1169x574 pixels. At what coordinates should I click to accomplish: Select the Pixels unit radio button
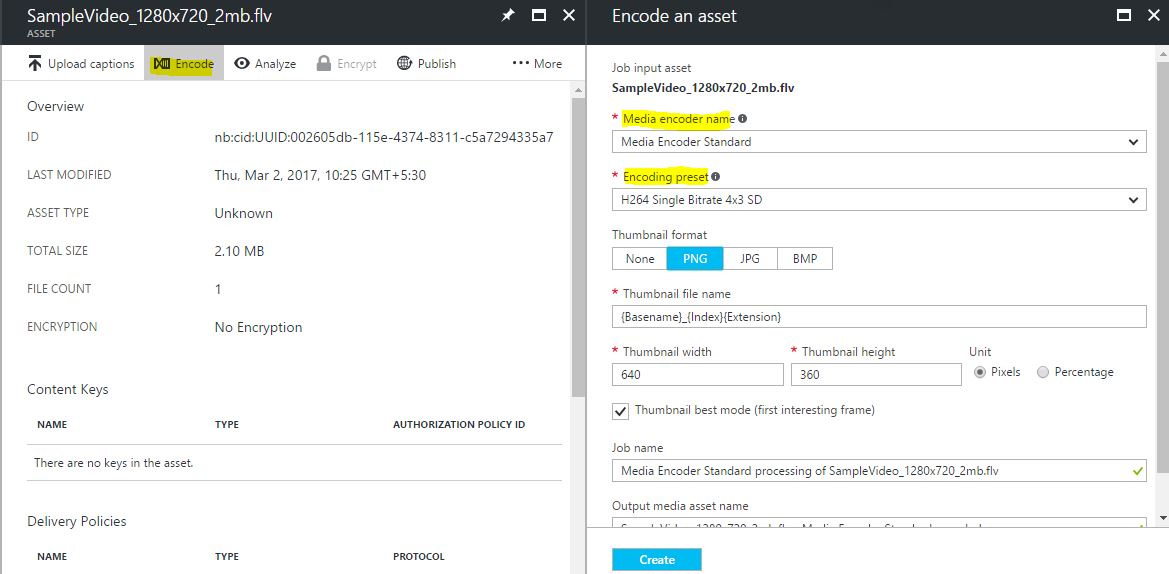pyautogui.click(x=980, y=372)
